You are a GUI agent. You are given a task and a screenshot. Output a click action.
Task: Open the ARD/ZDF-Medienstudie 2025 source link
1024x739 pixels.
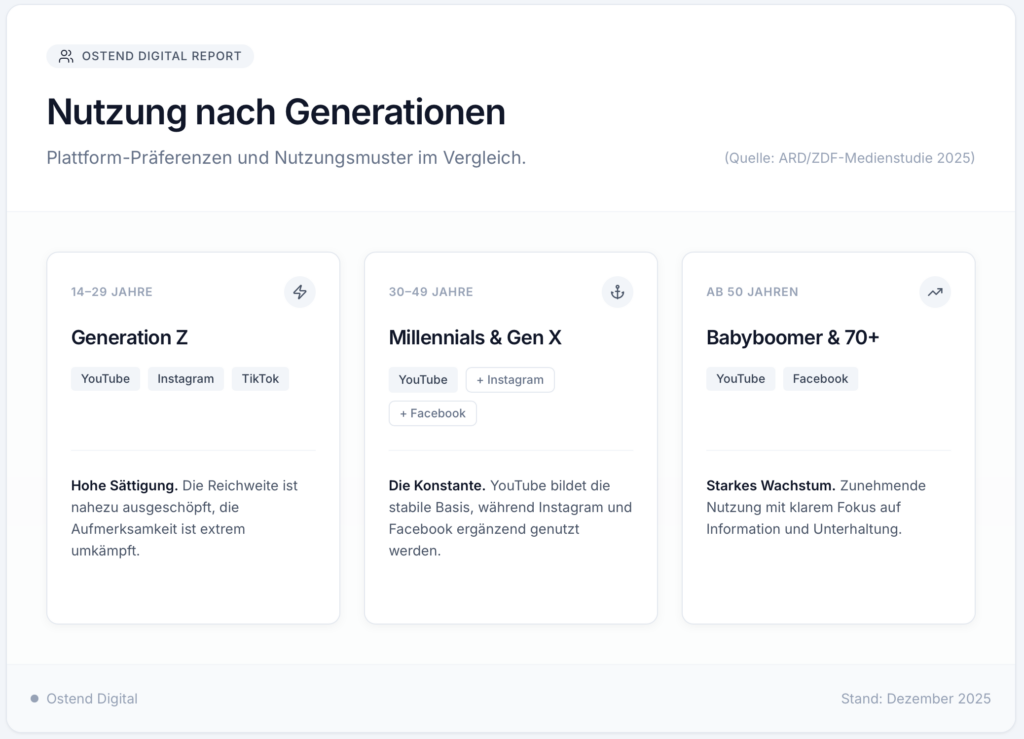pyautogui.click(x=848, y=157)
